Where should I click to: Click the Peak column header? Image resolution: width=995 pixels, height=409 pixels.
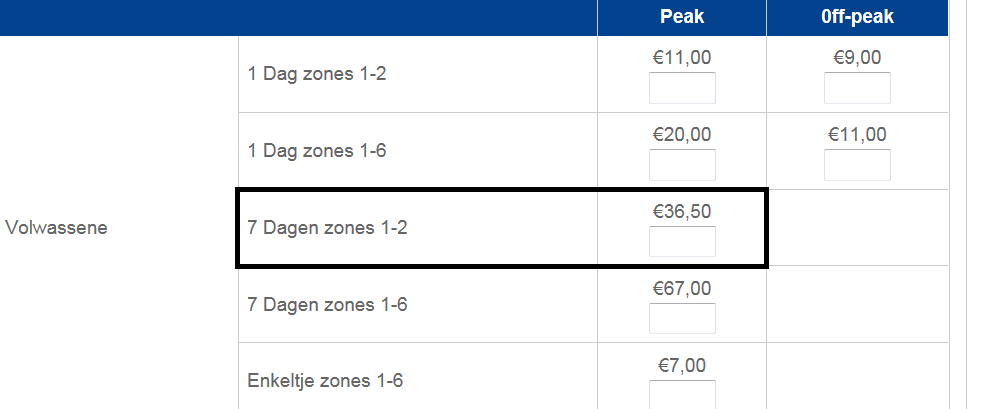tap(682, 16)
